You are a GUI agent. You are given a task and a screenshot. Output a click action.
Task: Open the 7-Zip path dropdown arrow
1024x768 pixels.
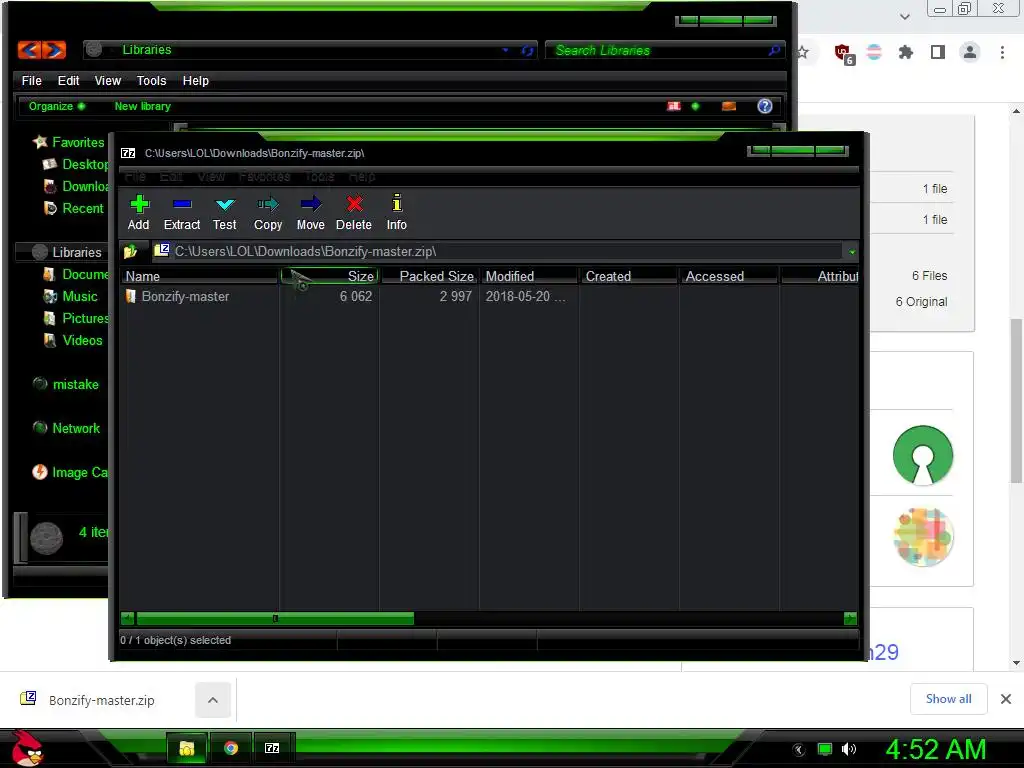[852, 252]
